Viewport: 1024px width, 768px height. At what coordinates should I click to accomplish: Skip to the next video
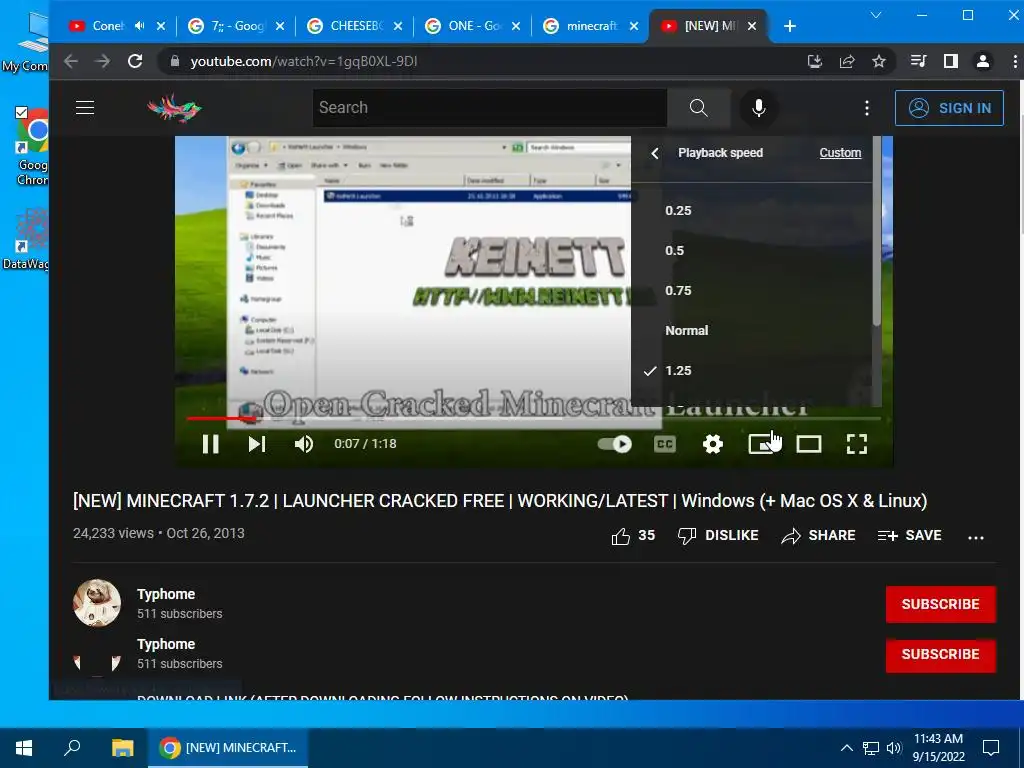coord(257,444)
